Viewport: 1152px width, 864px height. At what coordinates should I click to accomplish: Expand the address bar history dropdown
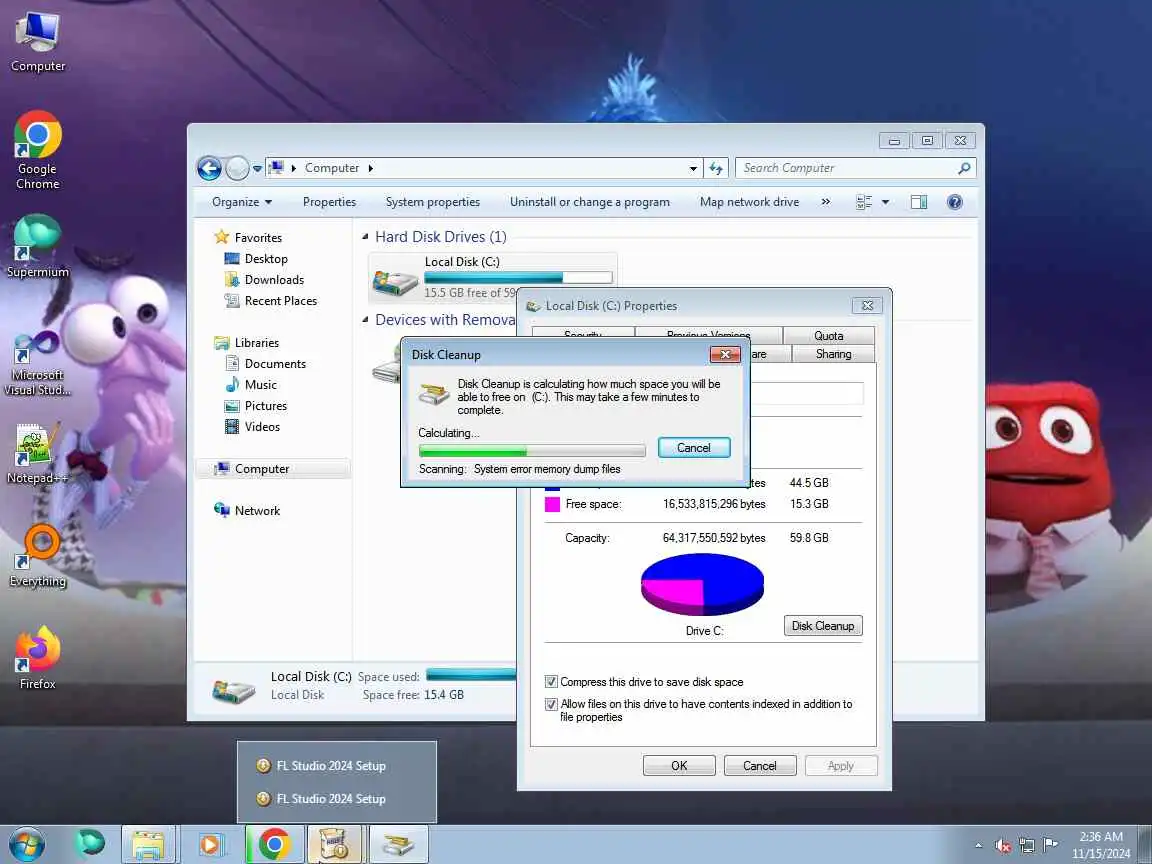click(x=693, y=168)
